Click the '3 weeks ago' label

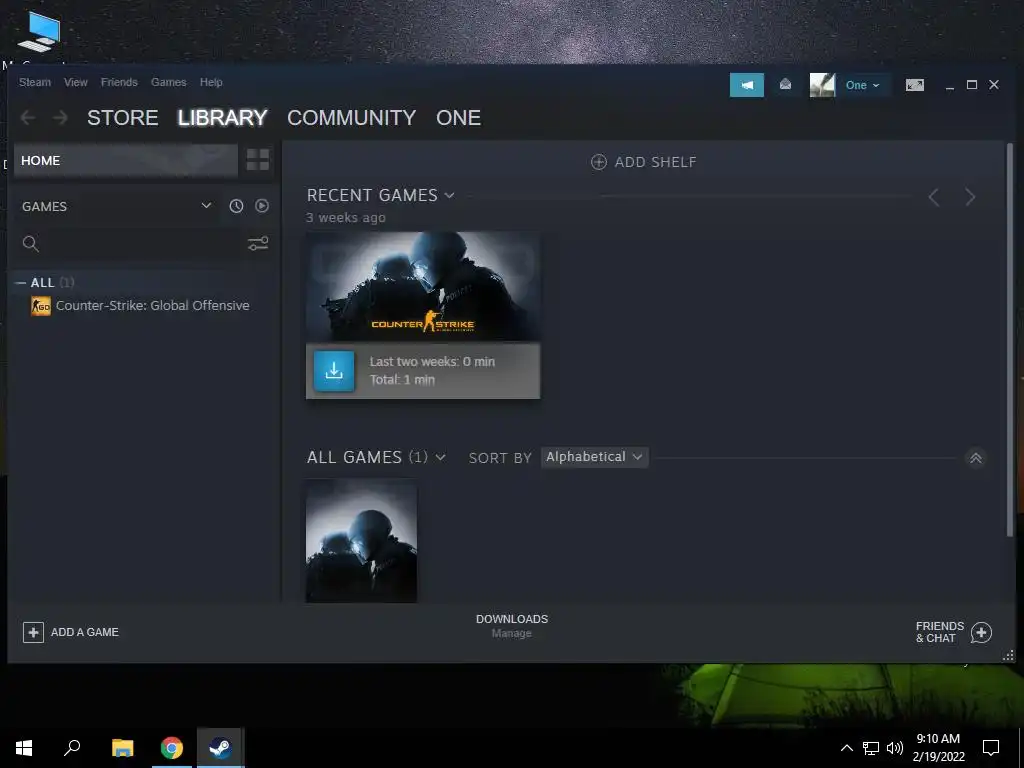click(346, 217)
